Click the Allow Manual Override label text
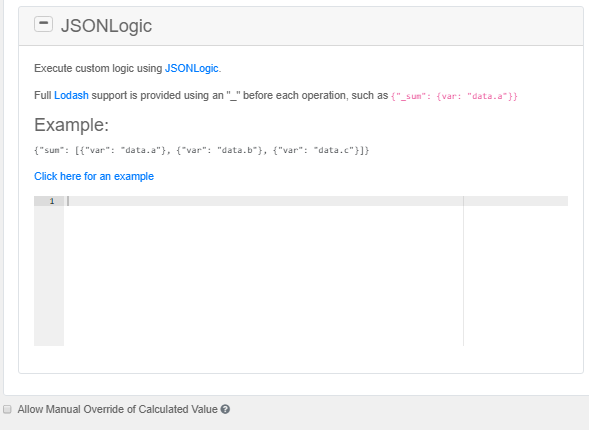This screenshot has height=430, width=589. click(x=118, y=409)
